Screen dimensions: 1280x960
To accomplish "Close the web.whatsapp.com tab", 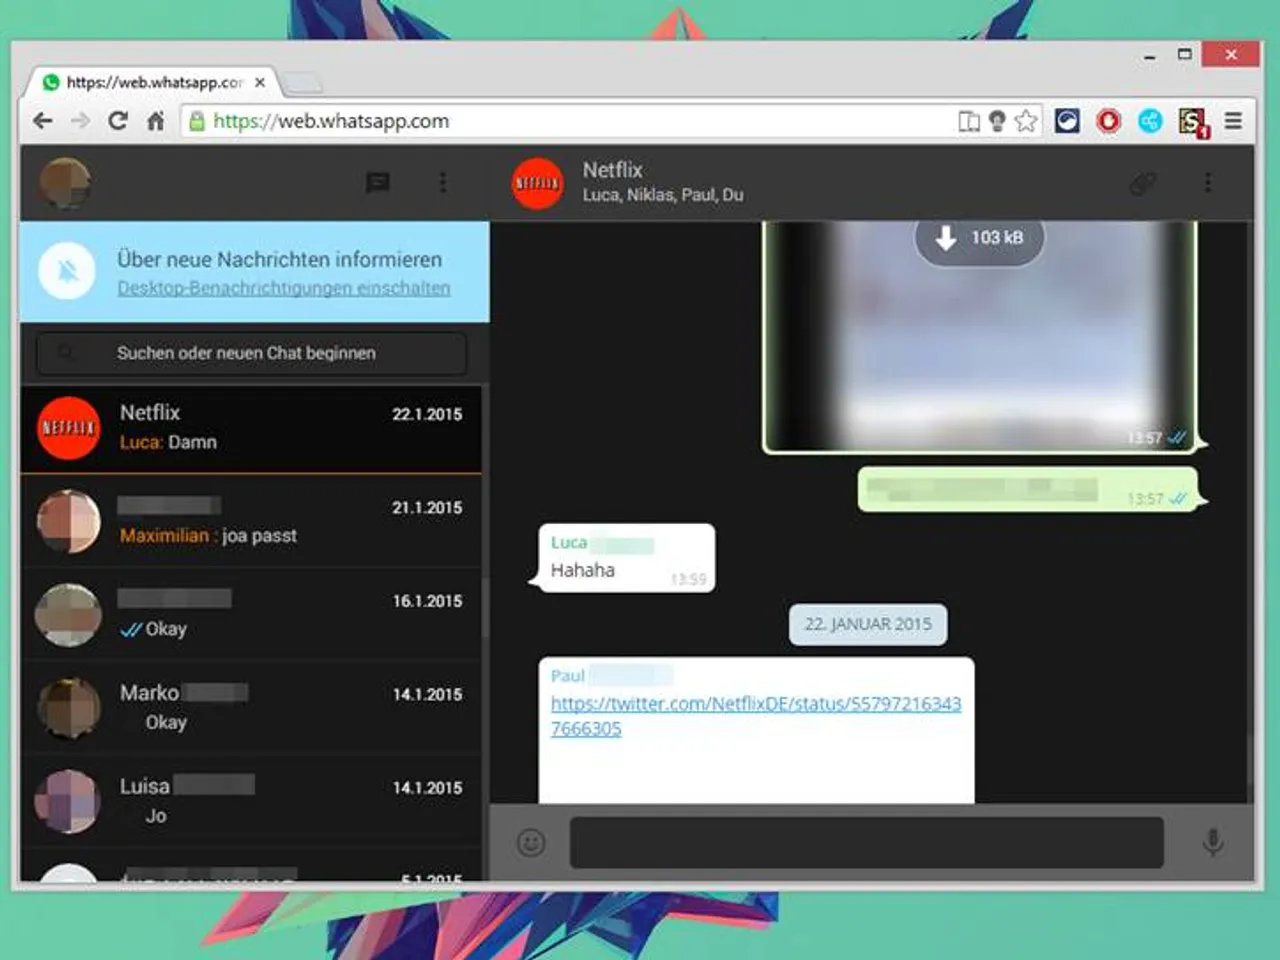I will 260,82.
